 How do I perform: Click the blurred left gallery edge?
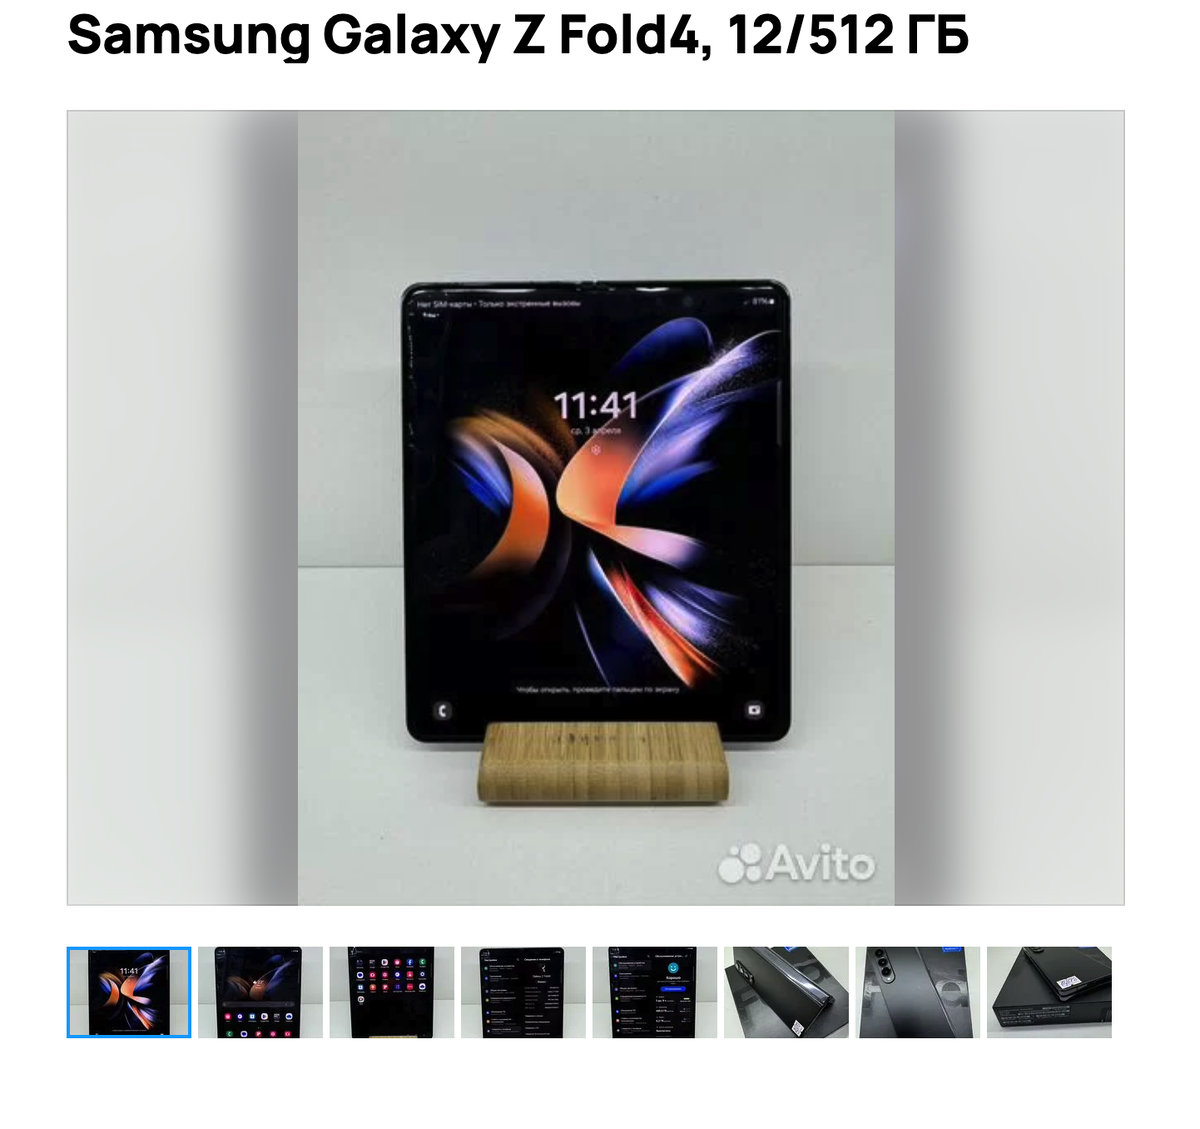(183, 508)
